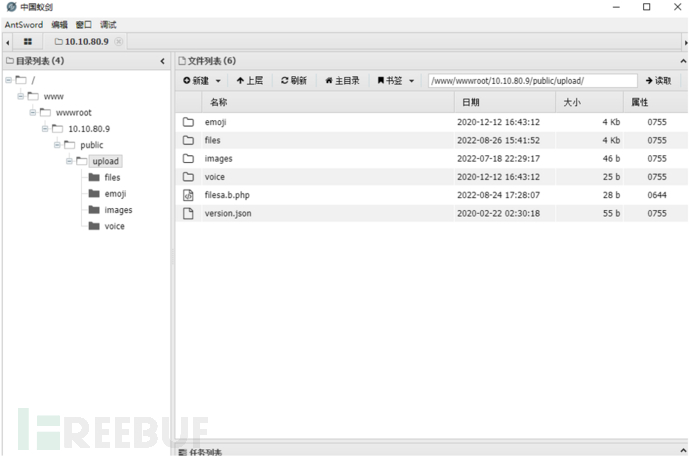Click the 0644 attribute cell
This screenshot has width=690, height=457.
point(657,195)
